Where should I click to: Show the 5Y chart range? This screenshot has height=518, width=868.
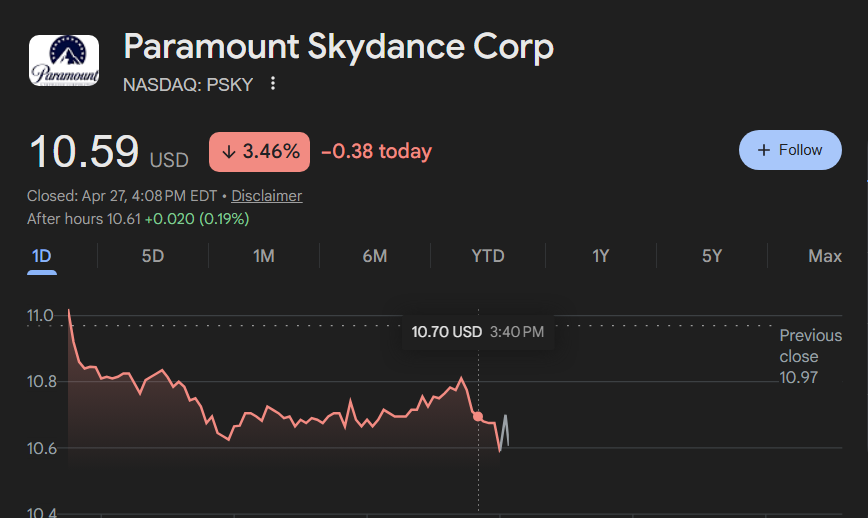click(x=712, y=256)
